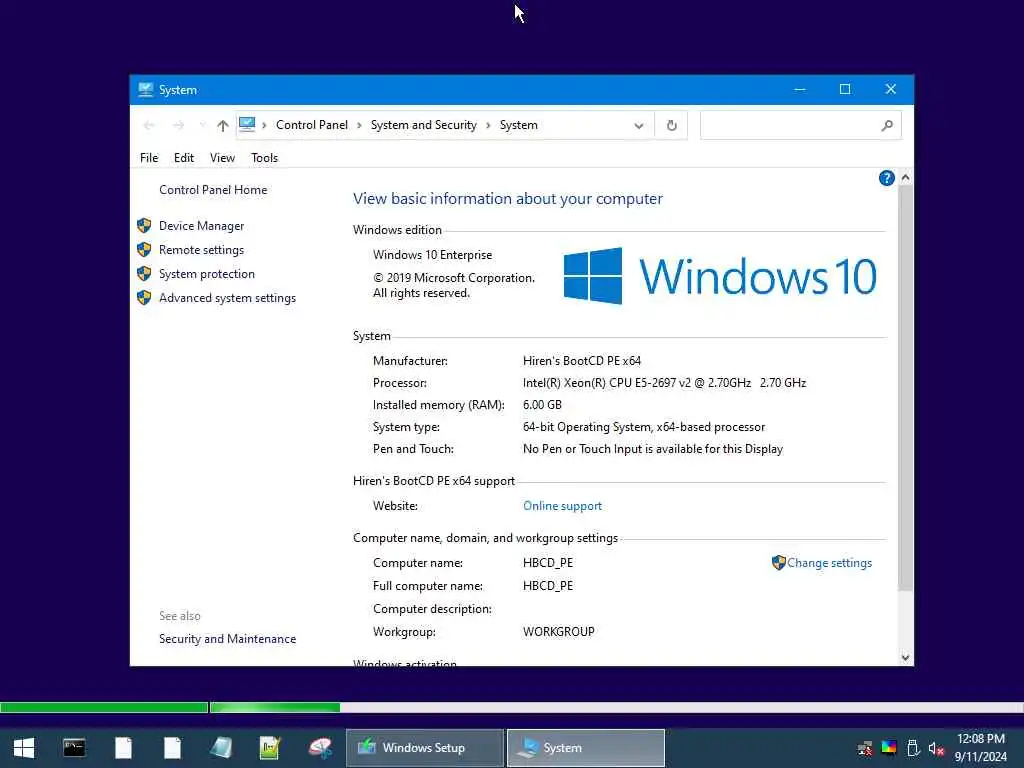Click the 6.00 GB installed memory value

click(542, 405)
